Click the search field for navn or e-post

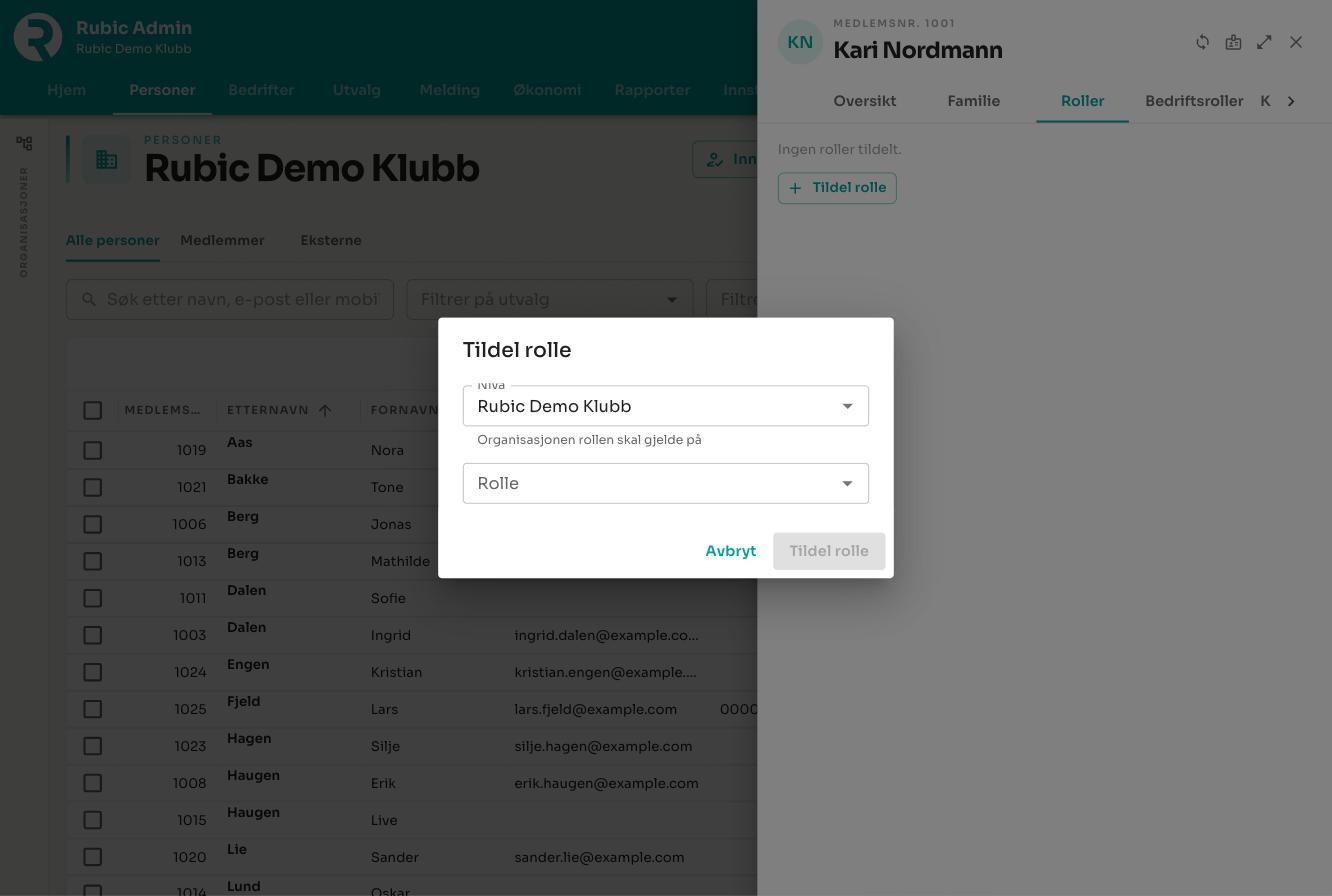click(x=230, y=299)
